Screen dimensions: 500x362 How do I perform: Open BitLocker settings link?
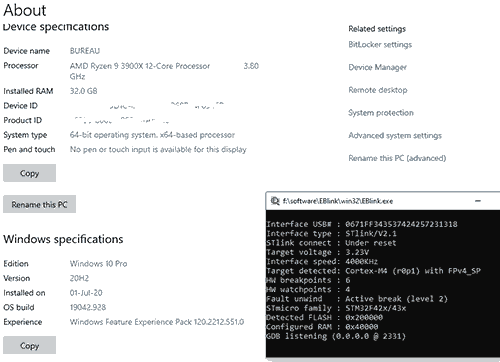[x=380, y=45]
